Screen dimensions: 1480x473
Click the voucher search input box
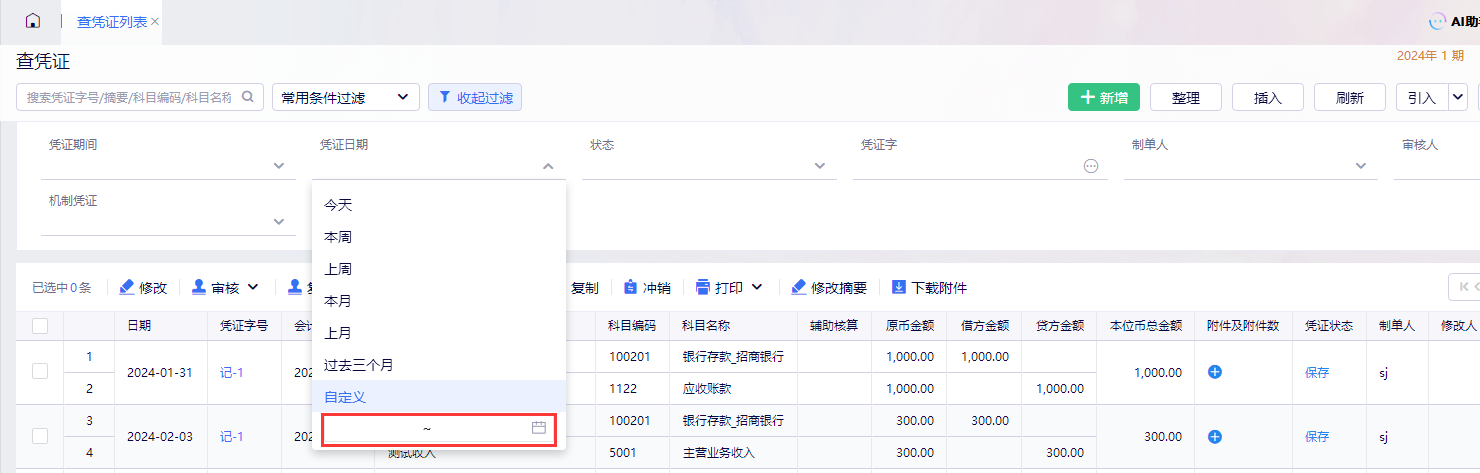click(x=130, y=97)
